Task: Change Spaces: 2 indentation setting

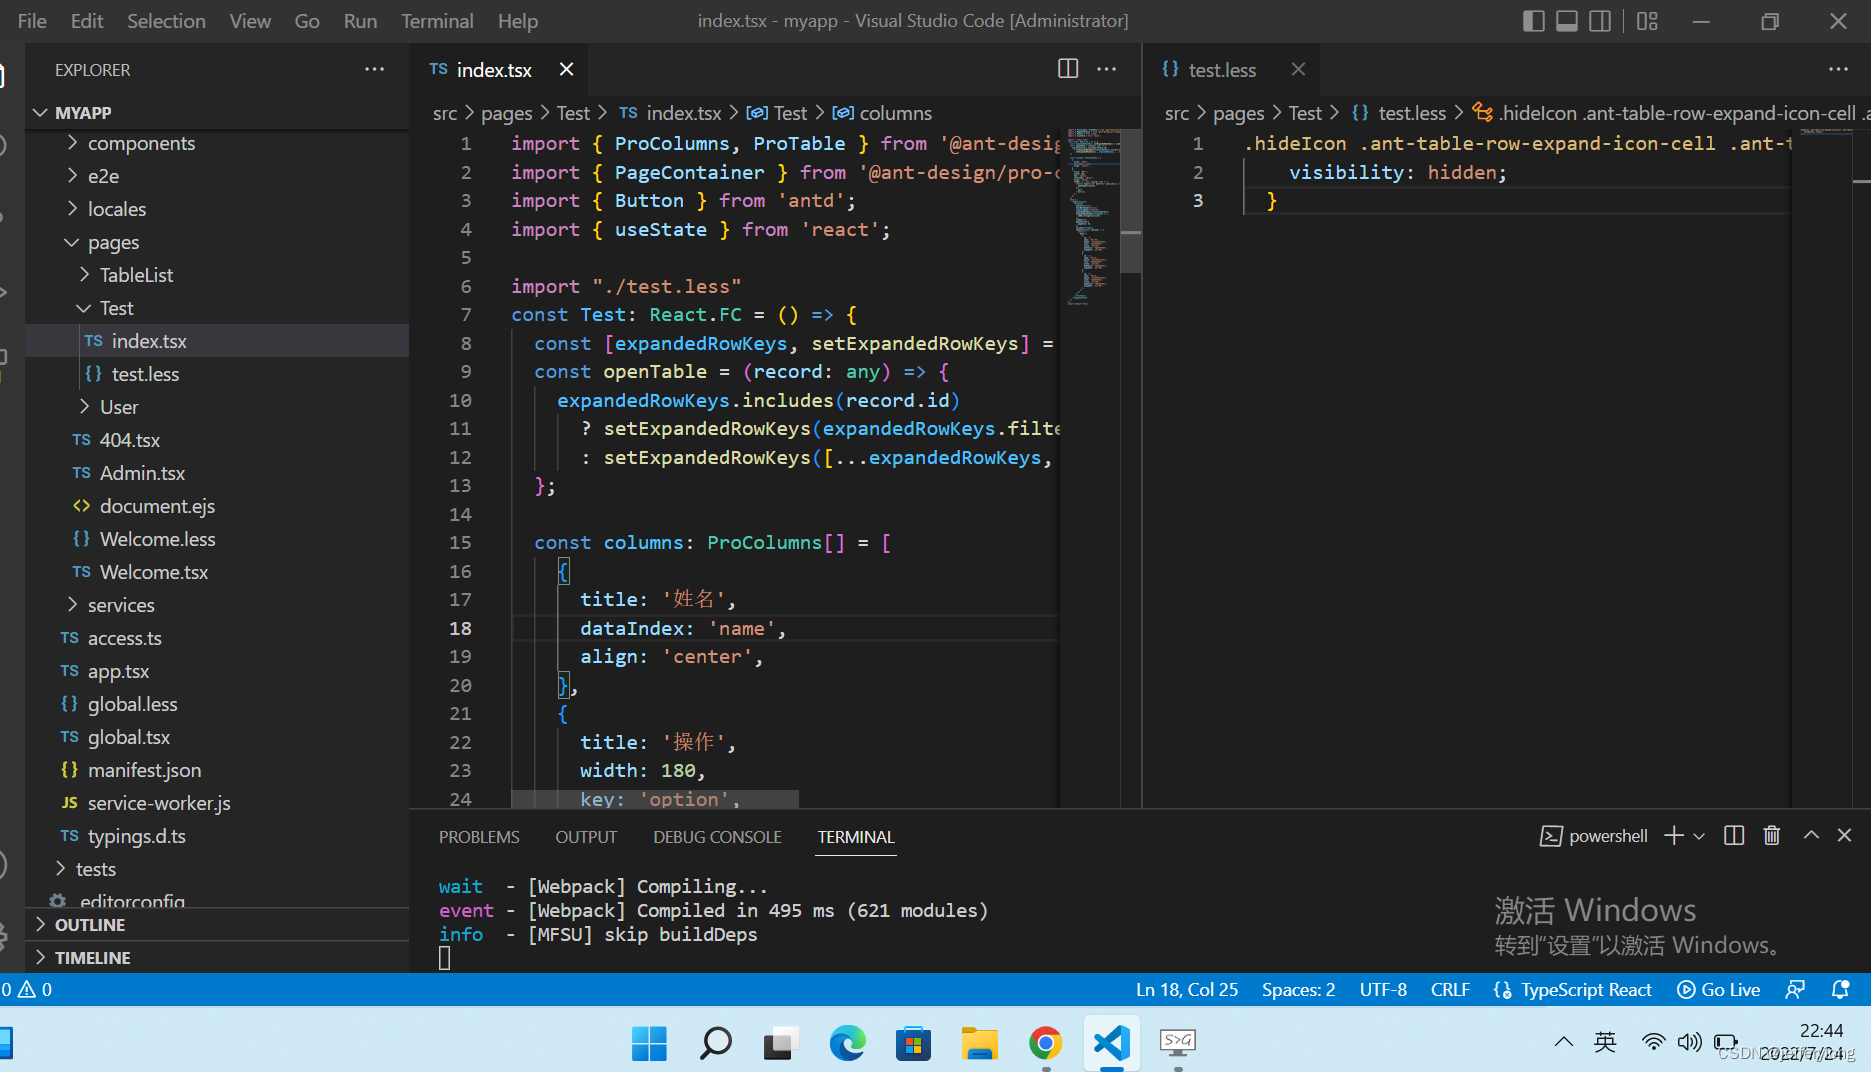Action: 1298,989
